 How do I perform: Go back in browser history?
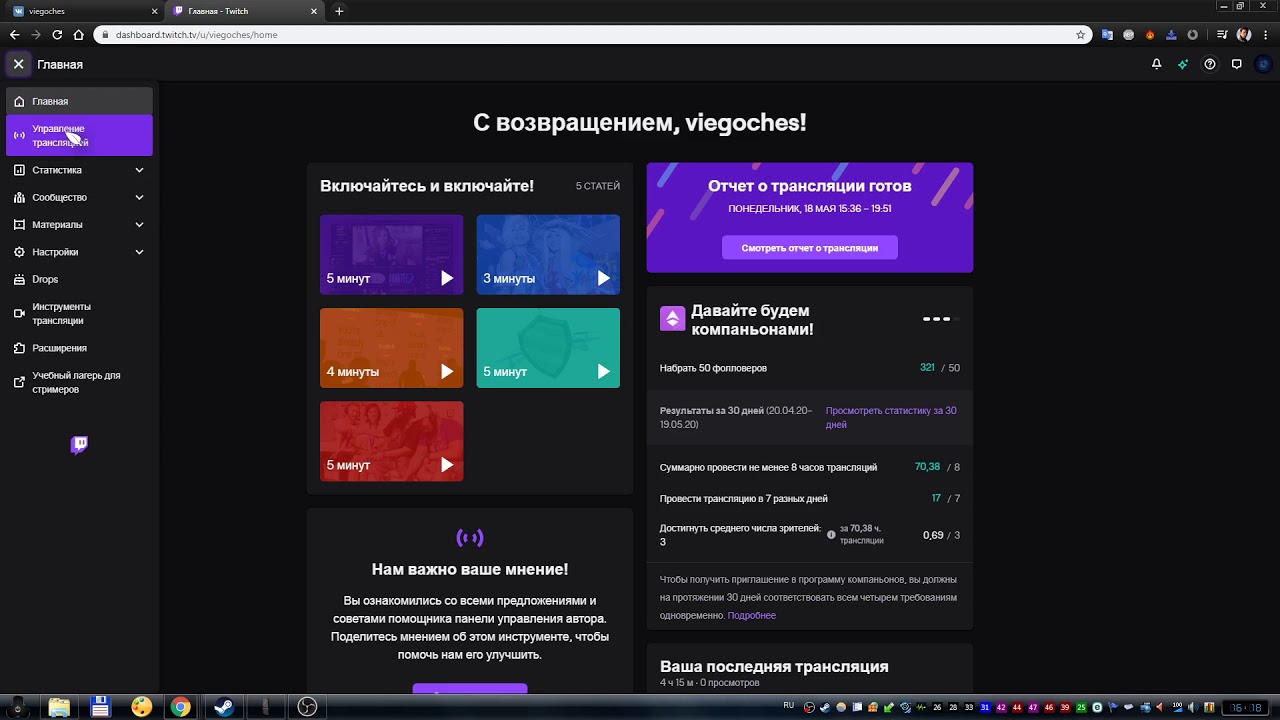(14, 35)
